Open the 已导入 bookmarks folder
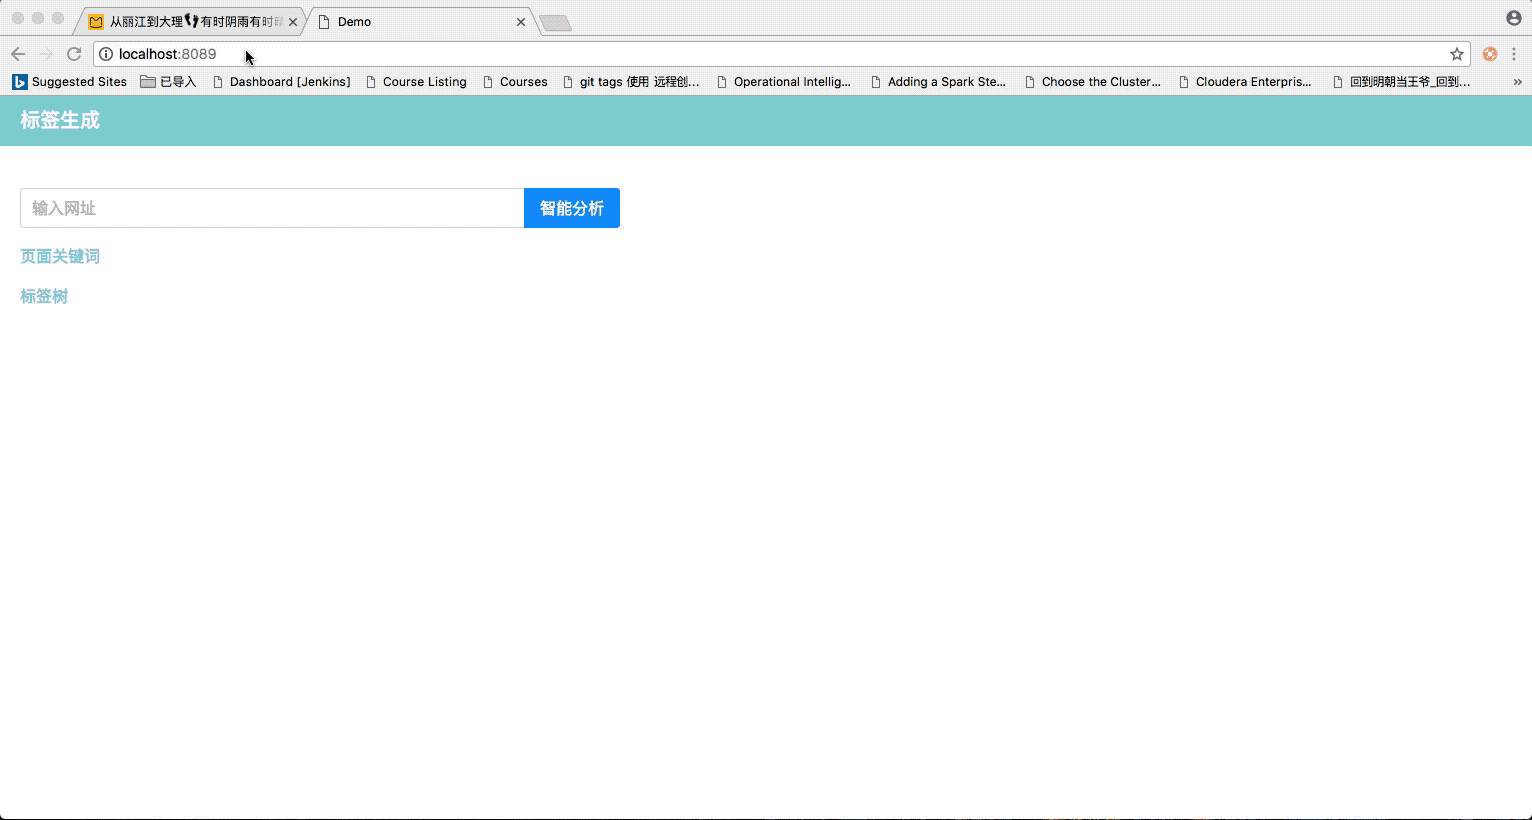This screenshot has height=820, width=1532. coord(168,82)
